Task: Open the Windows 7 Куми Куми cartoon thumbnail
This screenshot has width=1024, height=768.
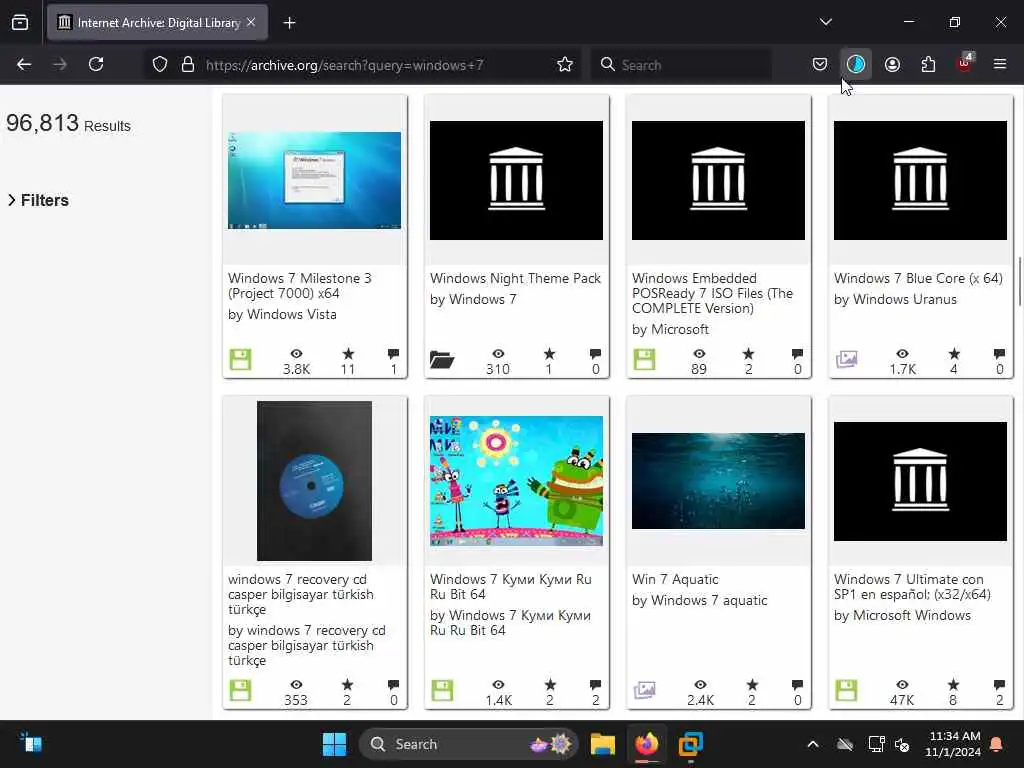Action: point(516,481)
